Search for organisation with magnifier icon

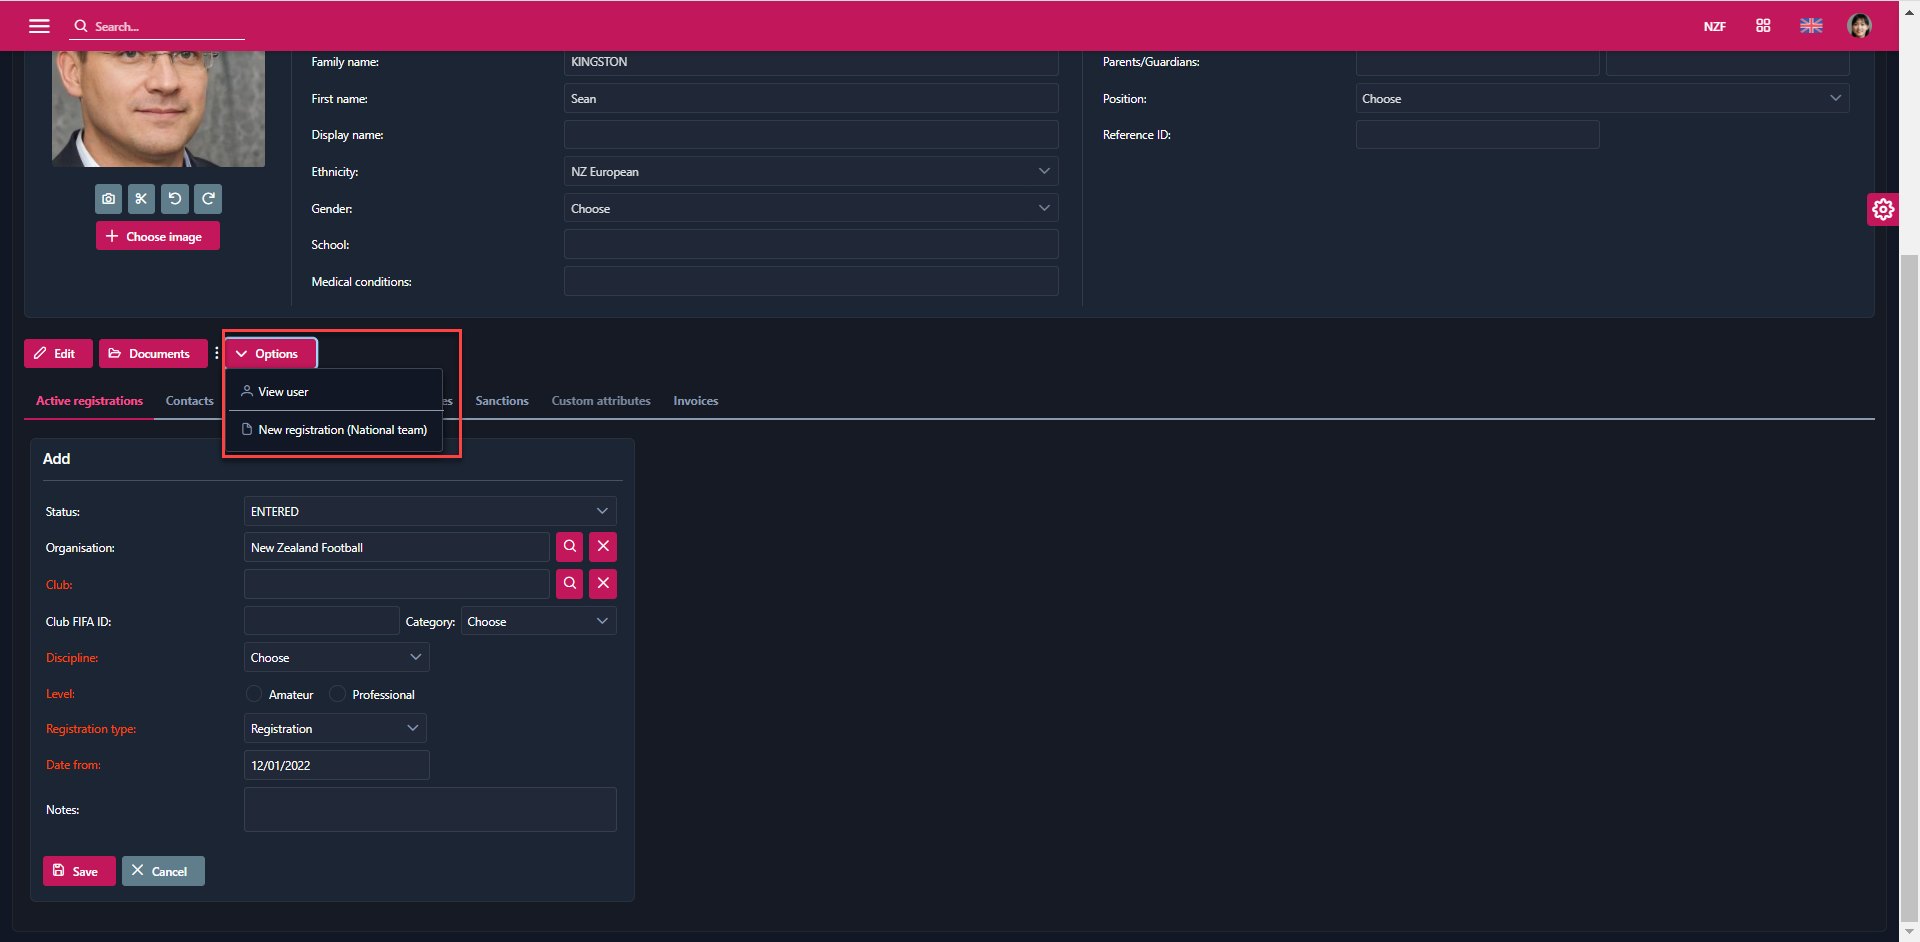(x=570, y=547)
